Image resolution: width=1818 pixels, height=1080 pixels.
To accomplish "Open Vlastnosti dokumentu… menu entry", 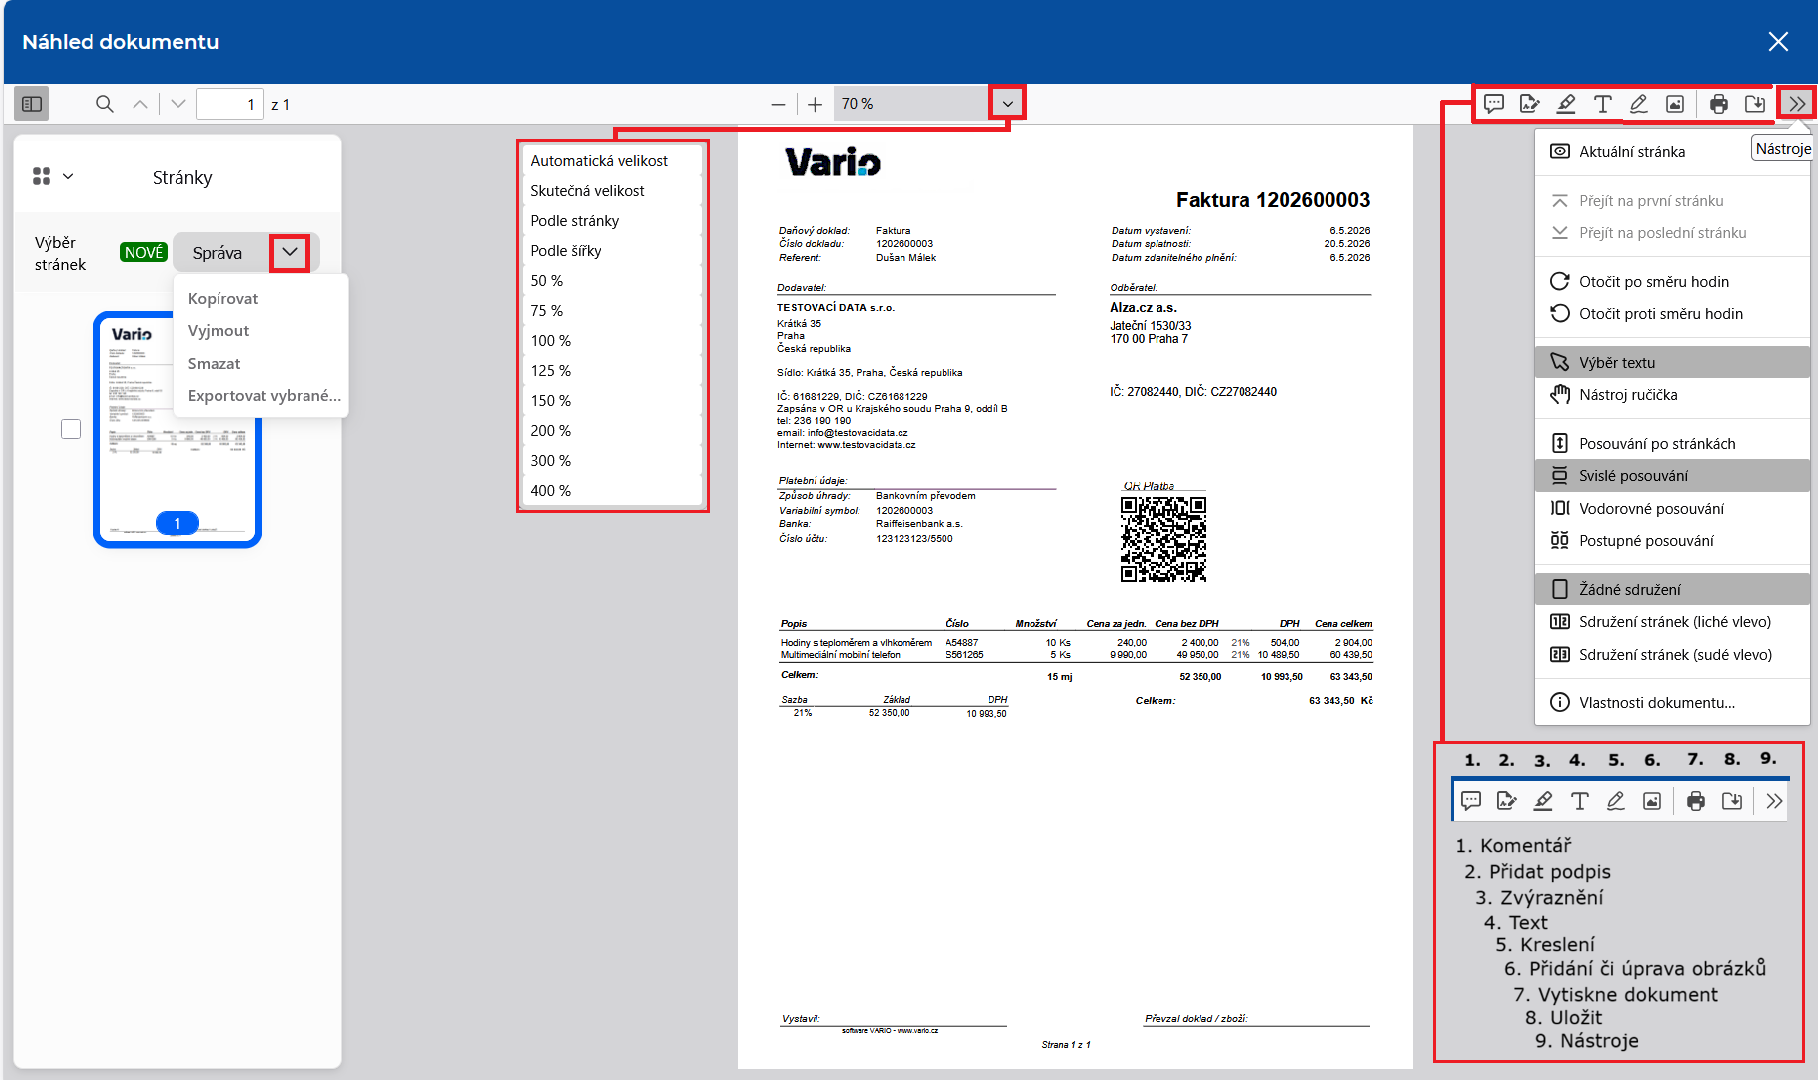I will [x=1672, y=702].
